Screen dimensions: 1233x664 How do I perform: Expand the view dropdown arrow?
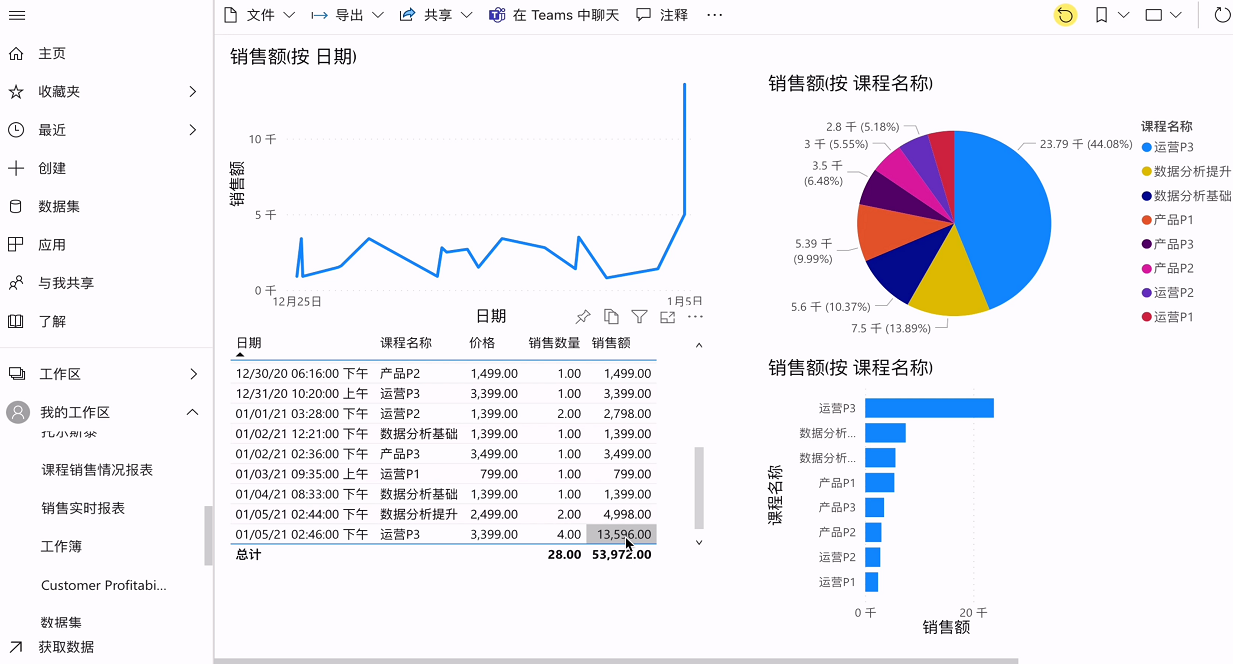coord(1176,15)
